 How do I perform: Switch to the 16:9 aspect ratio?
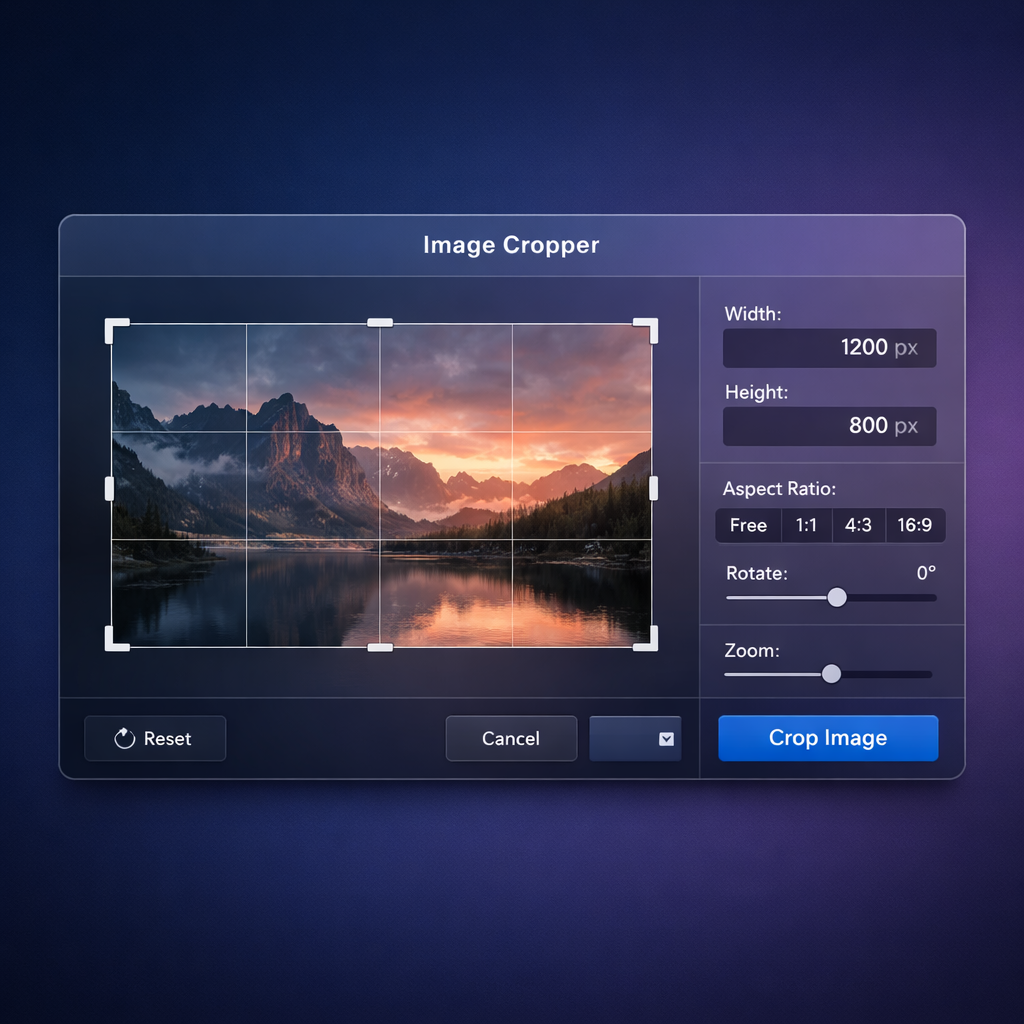coord(915,525)
